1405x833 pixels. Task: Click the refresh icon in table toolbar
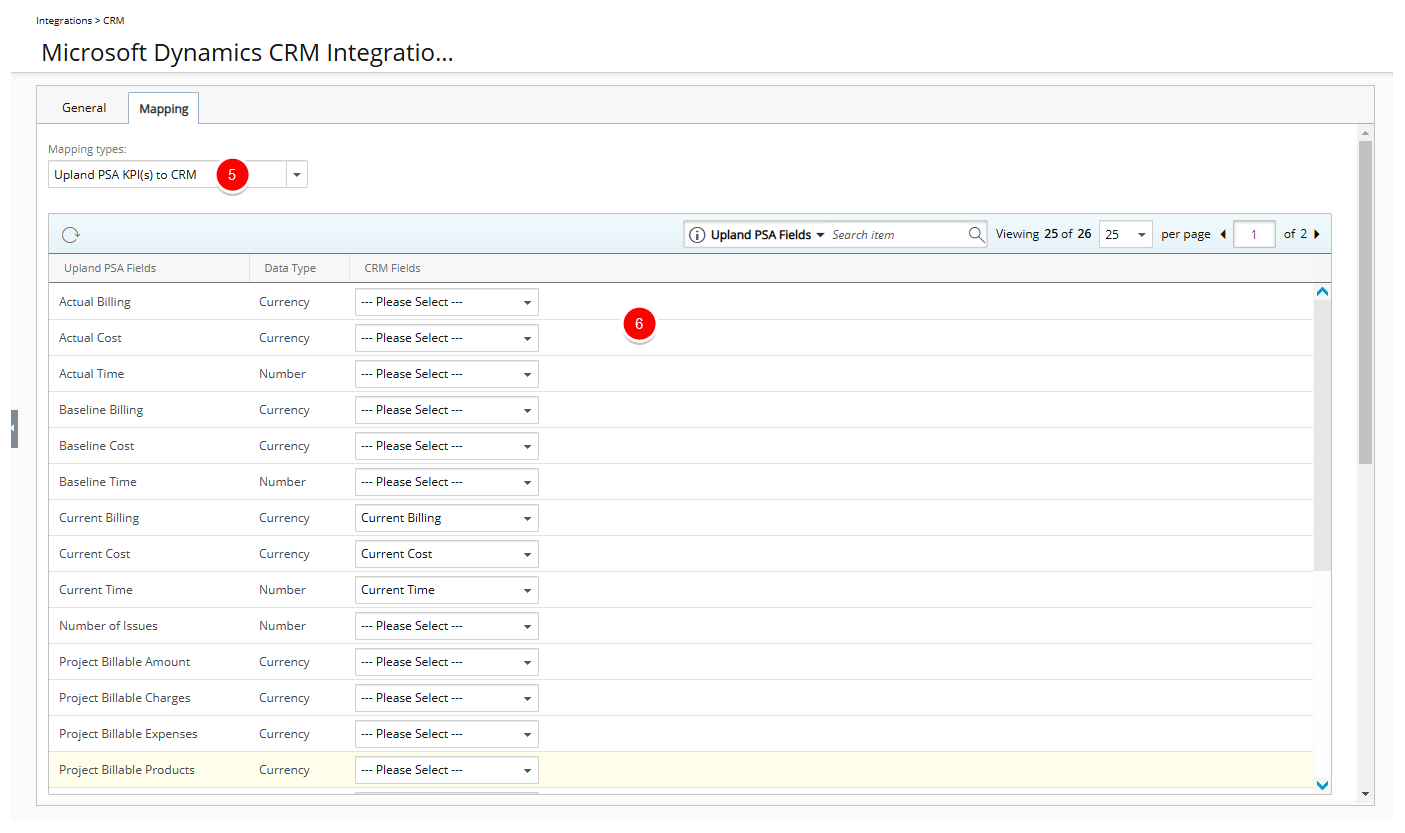(x=70, y=235)
